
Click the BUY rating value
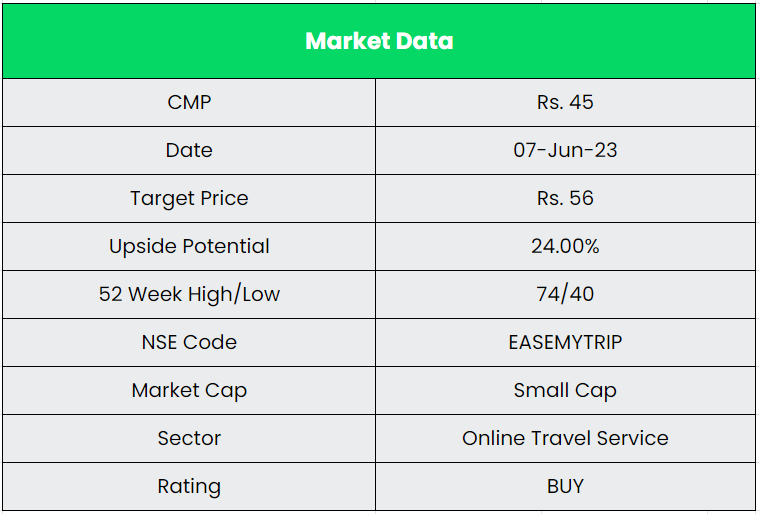565,486
